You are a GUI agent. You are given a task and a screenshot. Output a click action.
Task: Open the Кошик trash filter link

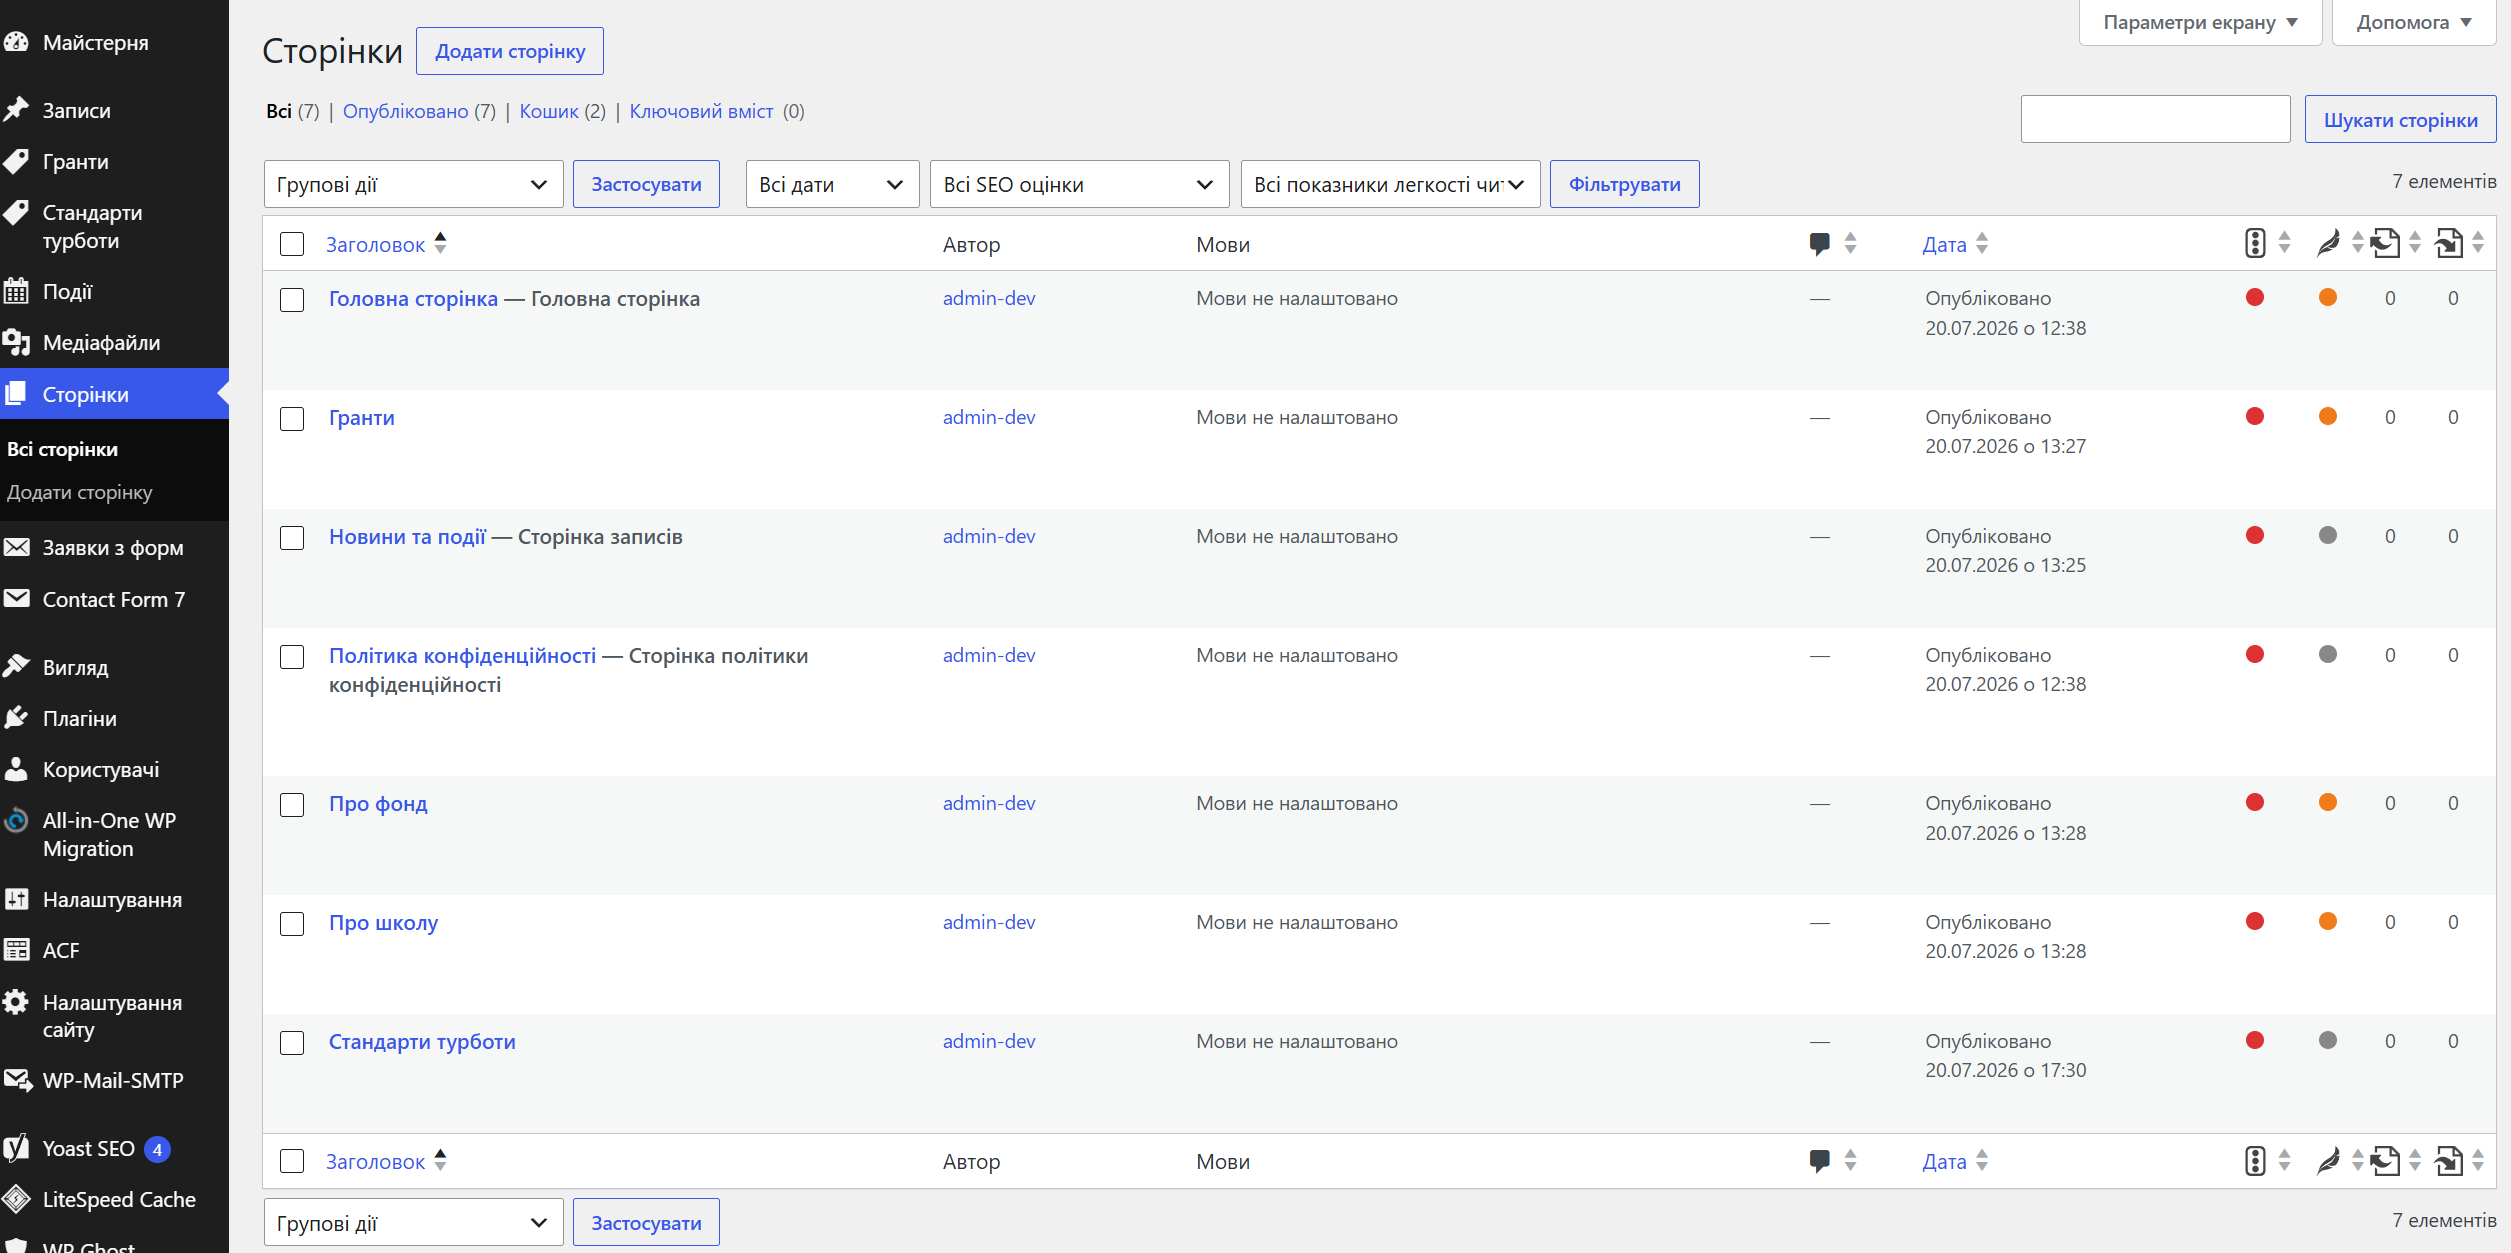(549, 111)
